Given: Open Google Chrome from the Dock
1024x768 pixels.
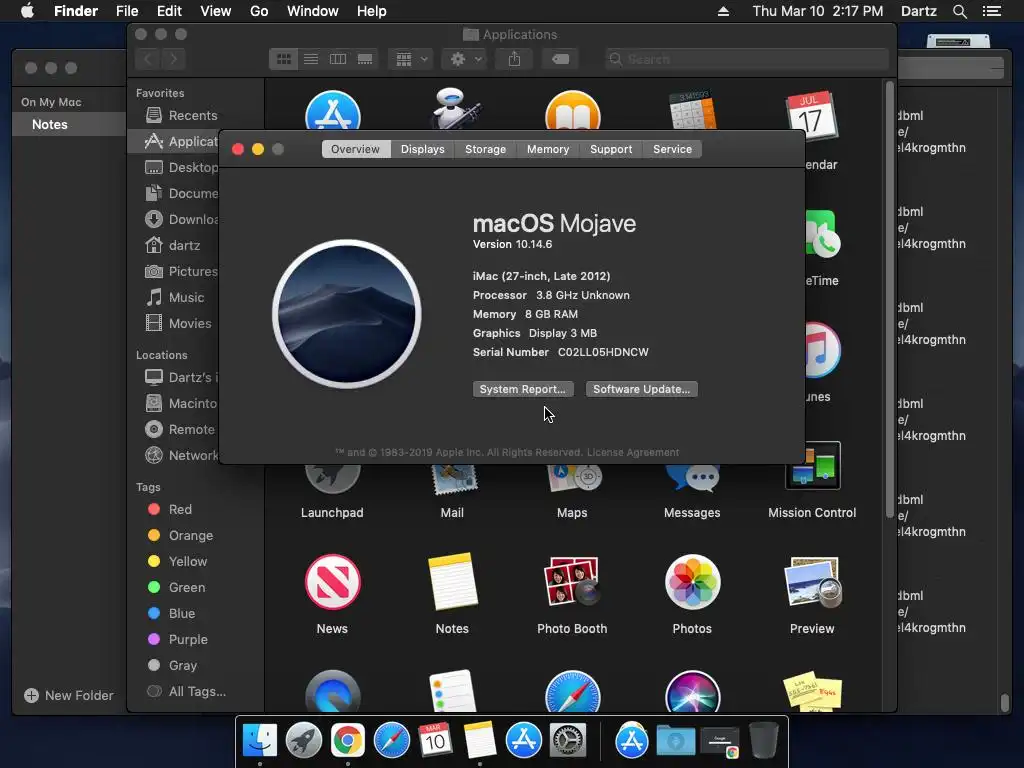Looking at the screenshot, I should coord(347,741).
